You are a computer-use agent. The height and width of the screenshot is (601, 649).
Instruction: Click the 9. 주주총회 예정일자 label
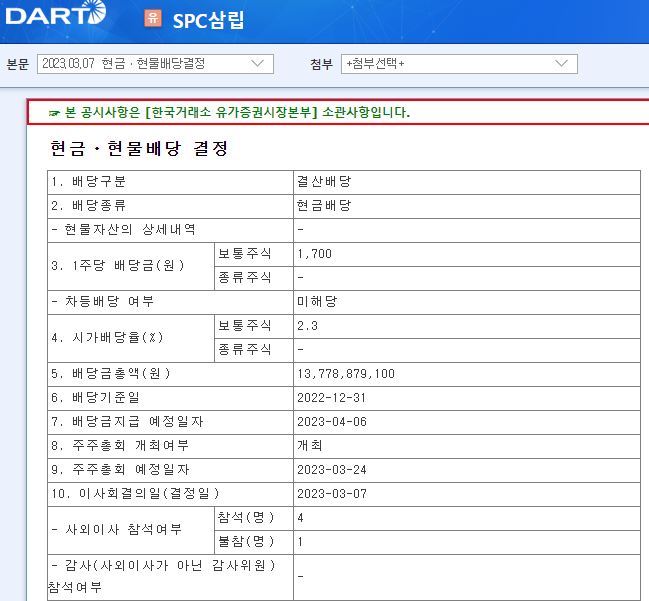click(120, 470)
